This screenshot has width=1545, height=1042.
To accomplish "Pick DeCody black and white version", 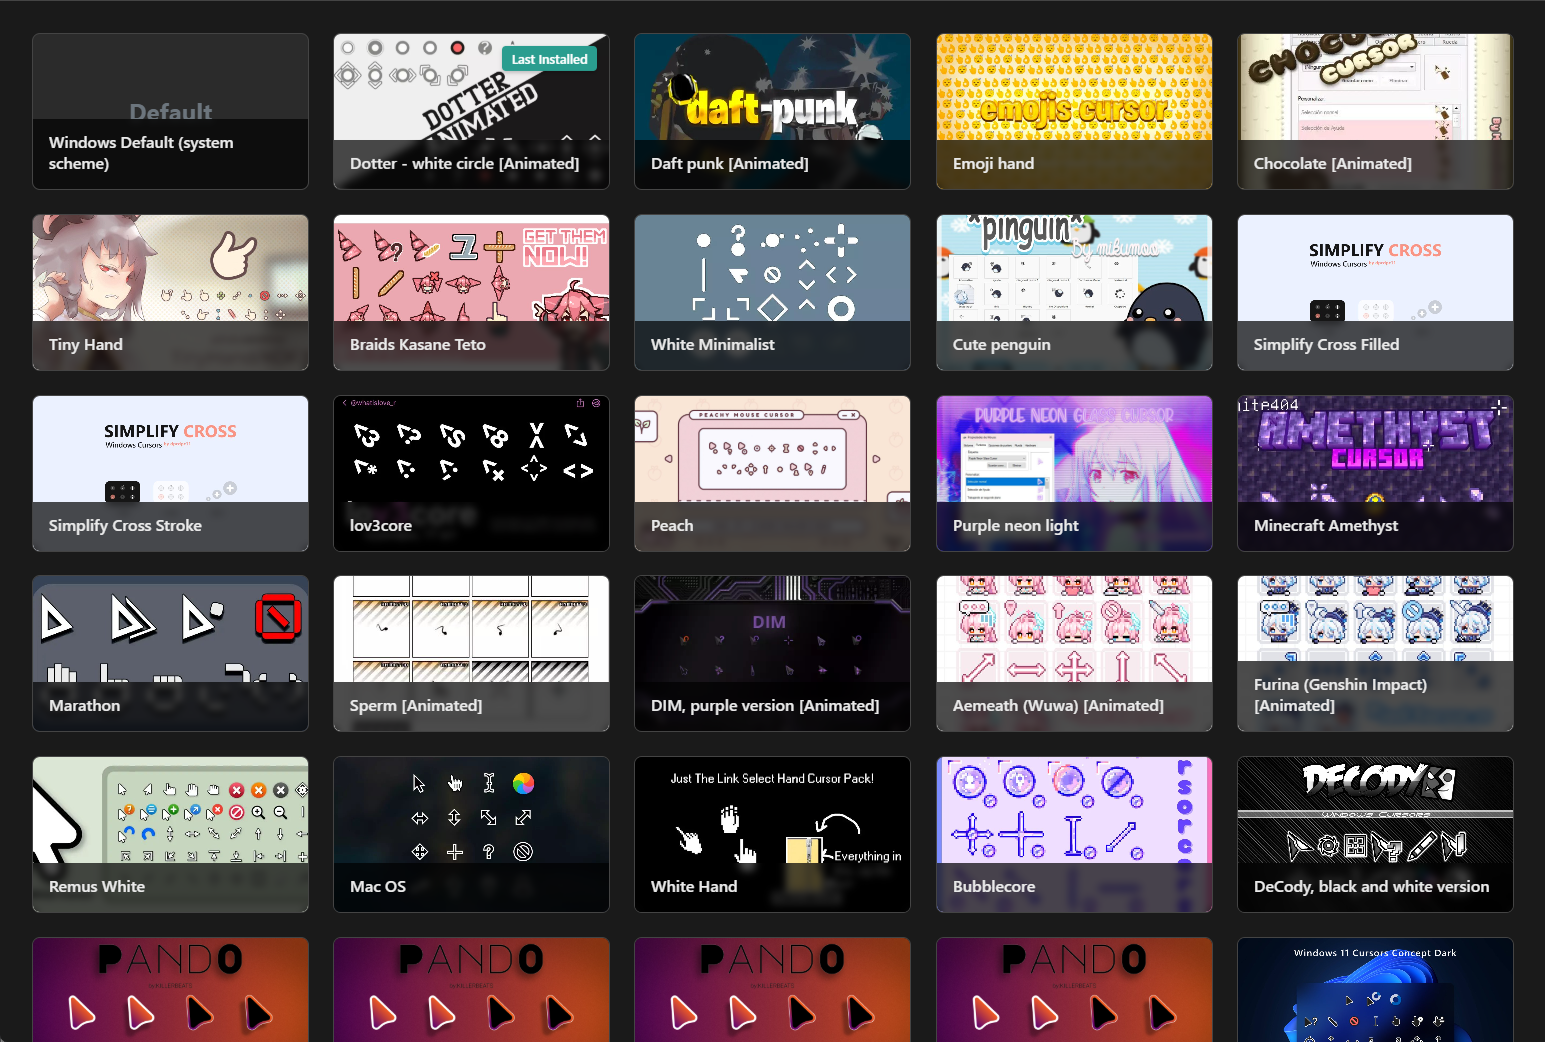I will (x=1375, y=834).
